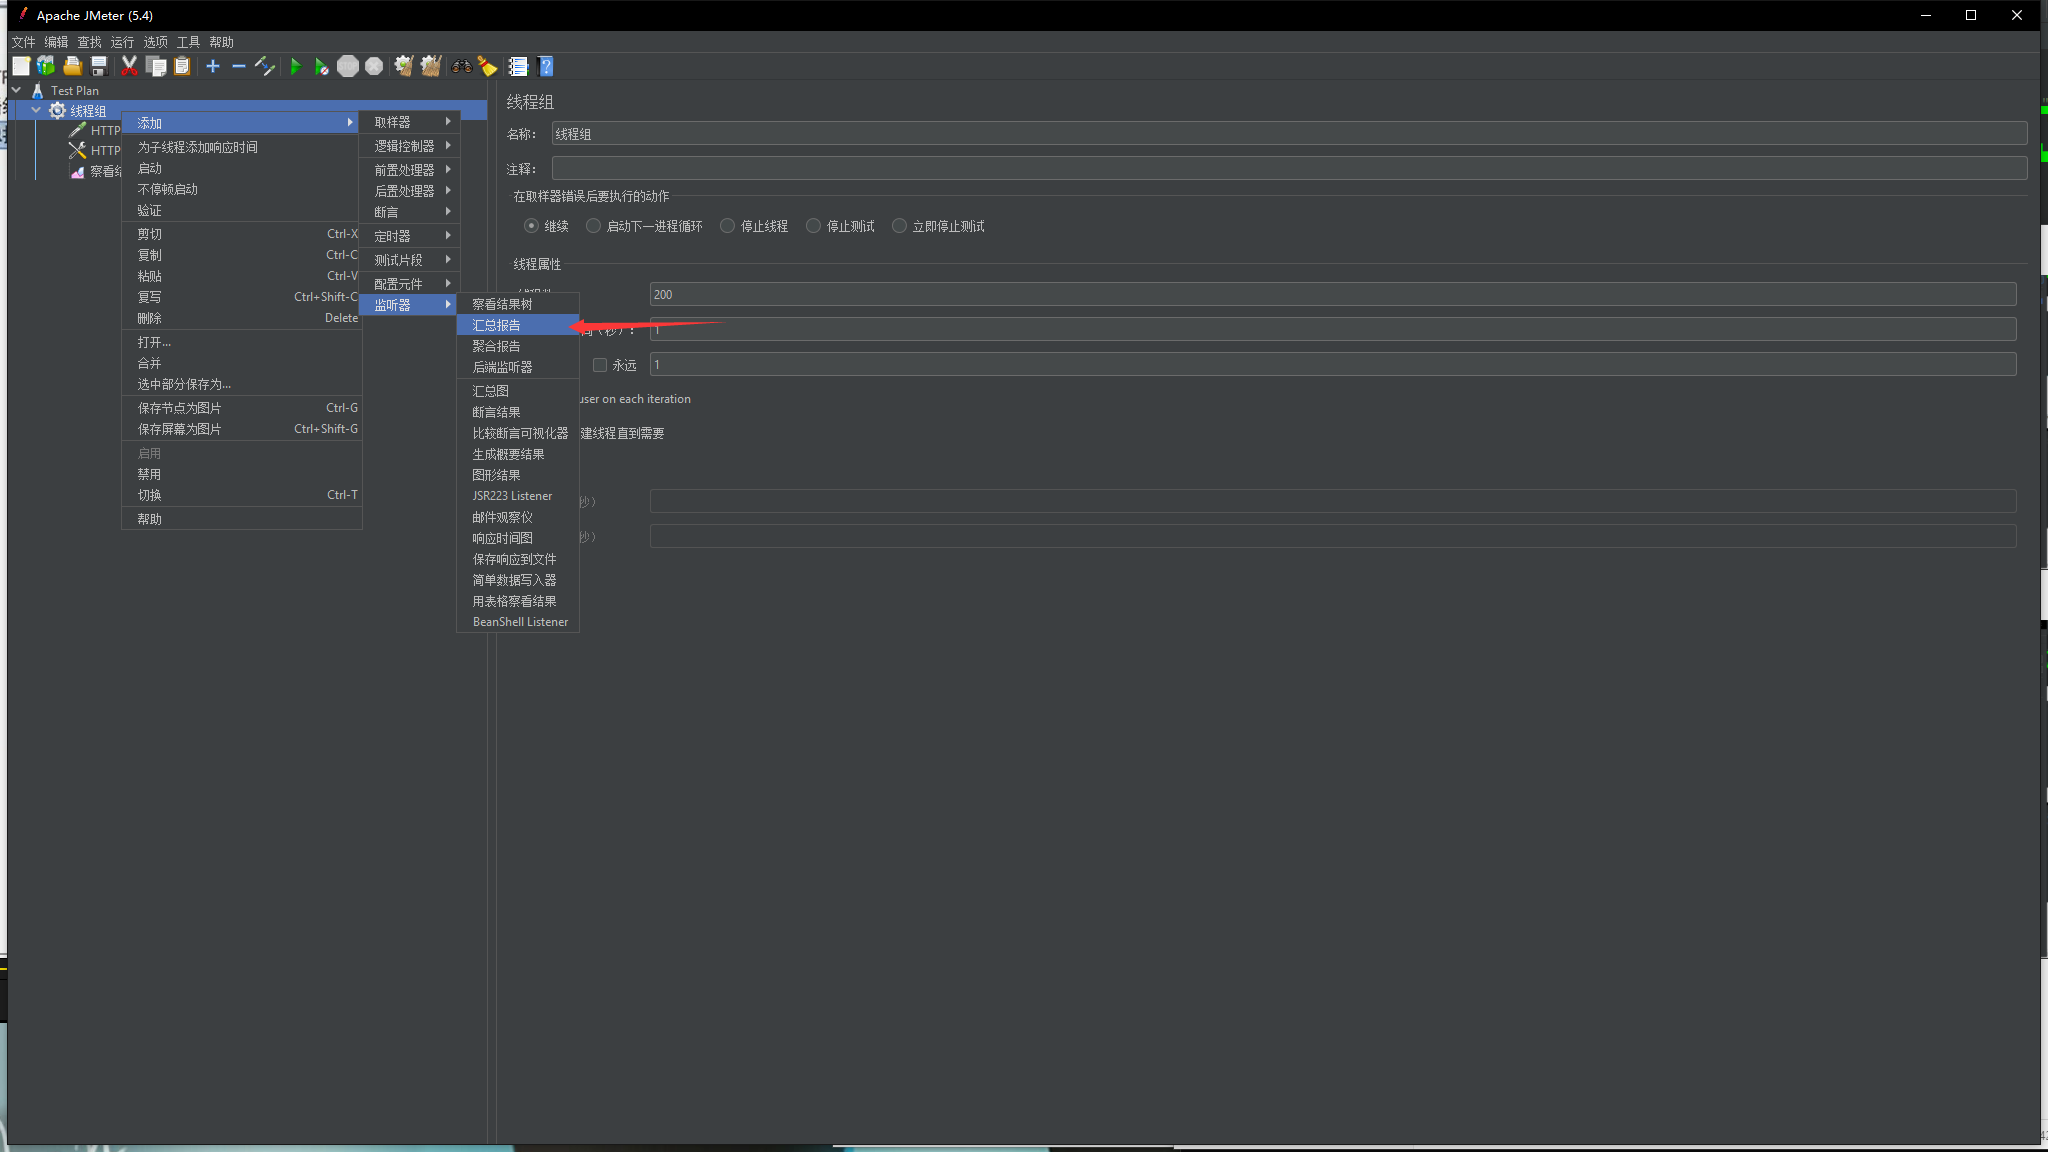The width and height of the screenshot is (2048, 1152).
Task: Click the binoculars Search icon
Action: coord(461,67)
